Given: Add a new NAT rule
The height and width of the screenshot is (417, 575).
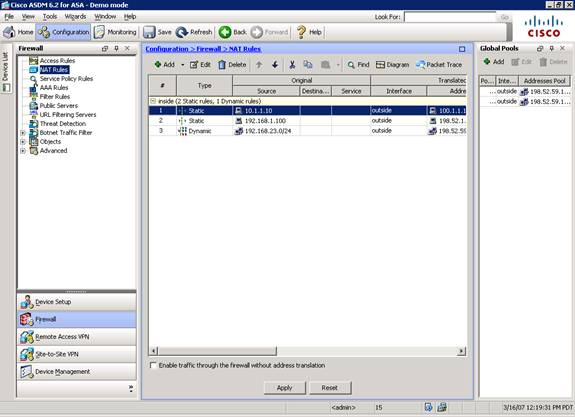Looking at the screenshot, I should (164, 65).
